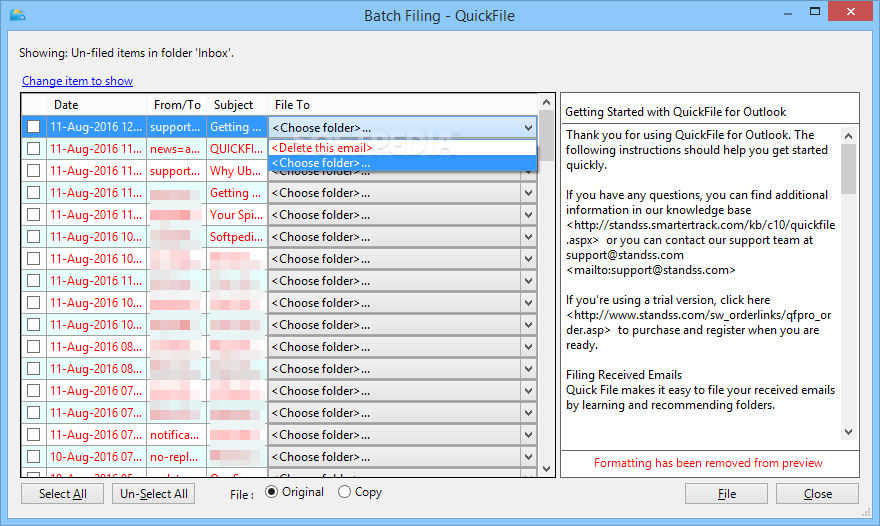Click the preview pane scrollbar thumb

tap(849, 169)
